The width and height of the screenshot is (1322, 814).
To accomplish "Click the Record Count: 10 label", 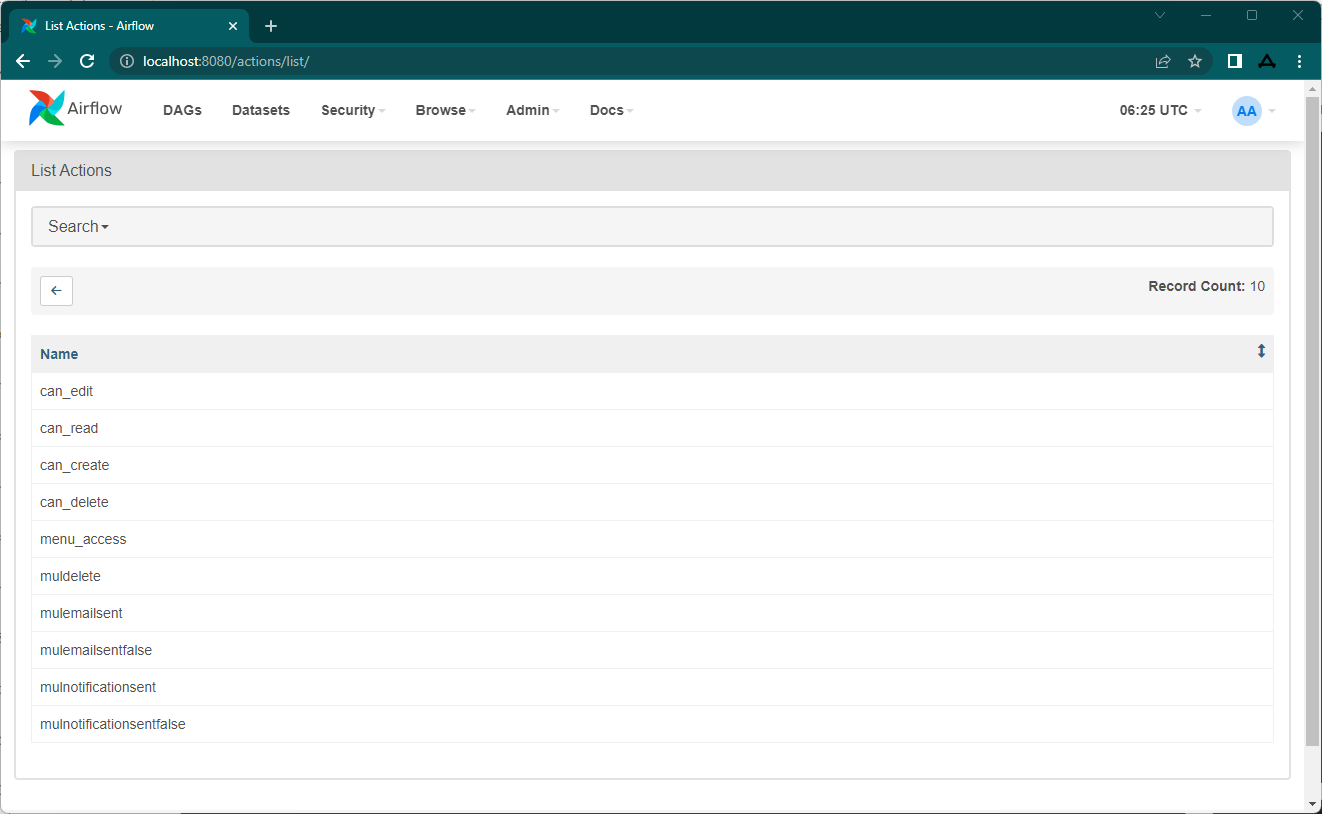I will [x=1206, y=286].
